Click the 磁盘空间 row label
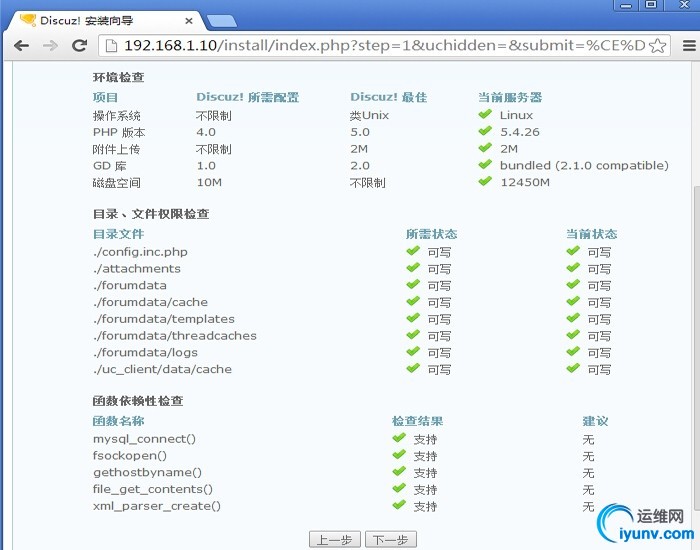The height and width of the screenshot is (550, 700). click(117, 183)
